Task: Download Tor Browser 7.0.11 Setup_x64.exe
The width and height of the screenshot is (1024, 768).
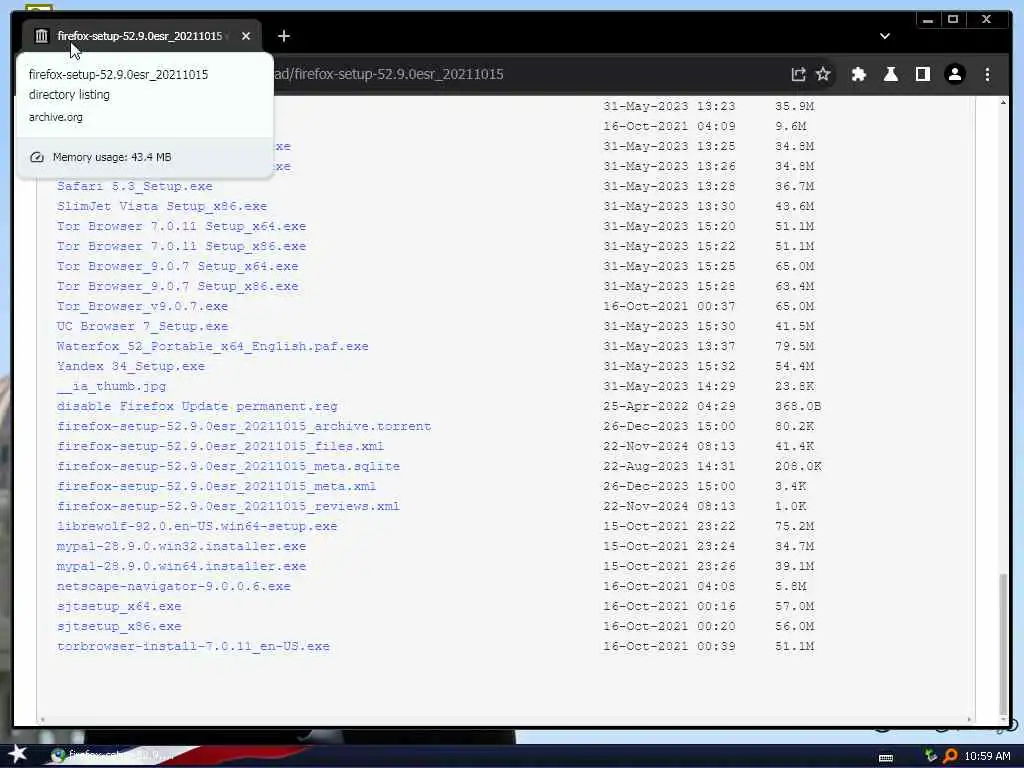Action: pos(182,227)
